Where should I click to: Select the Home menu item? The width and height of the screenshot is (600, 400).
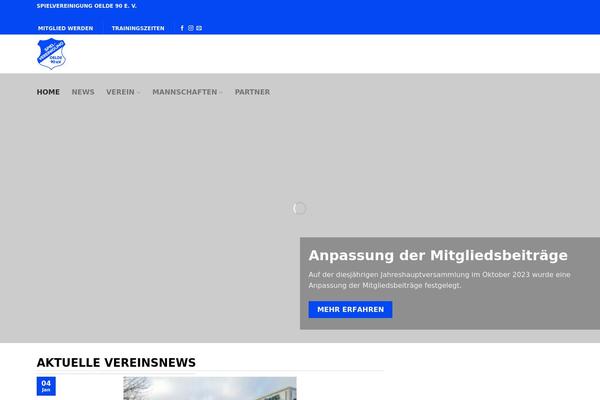coord(48,92)
